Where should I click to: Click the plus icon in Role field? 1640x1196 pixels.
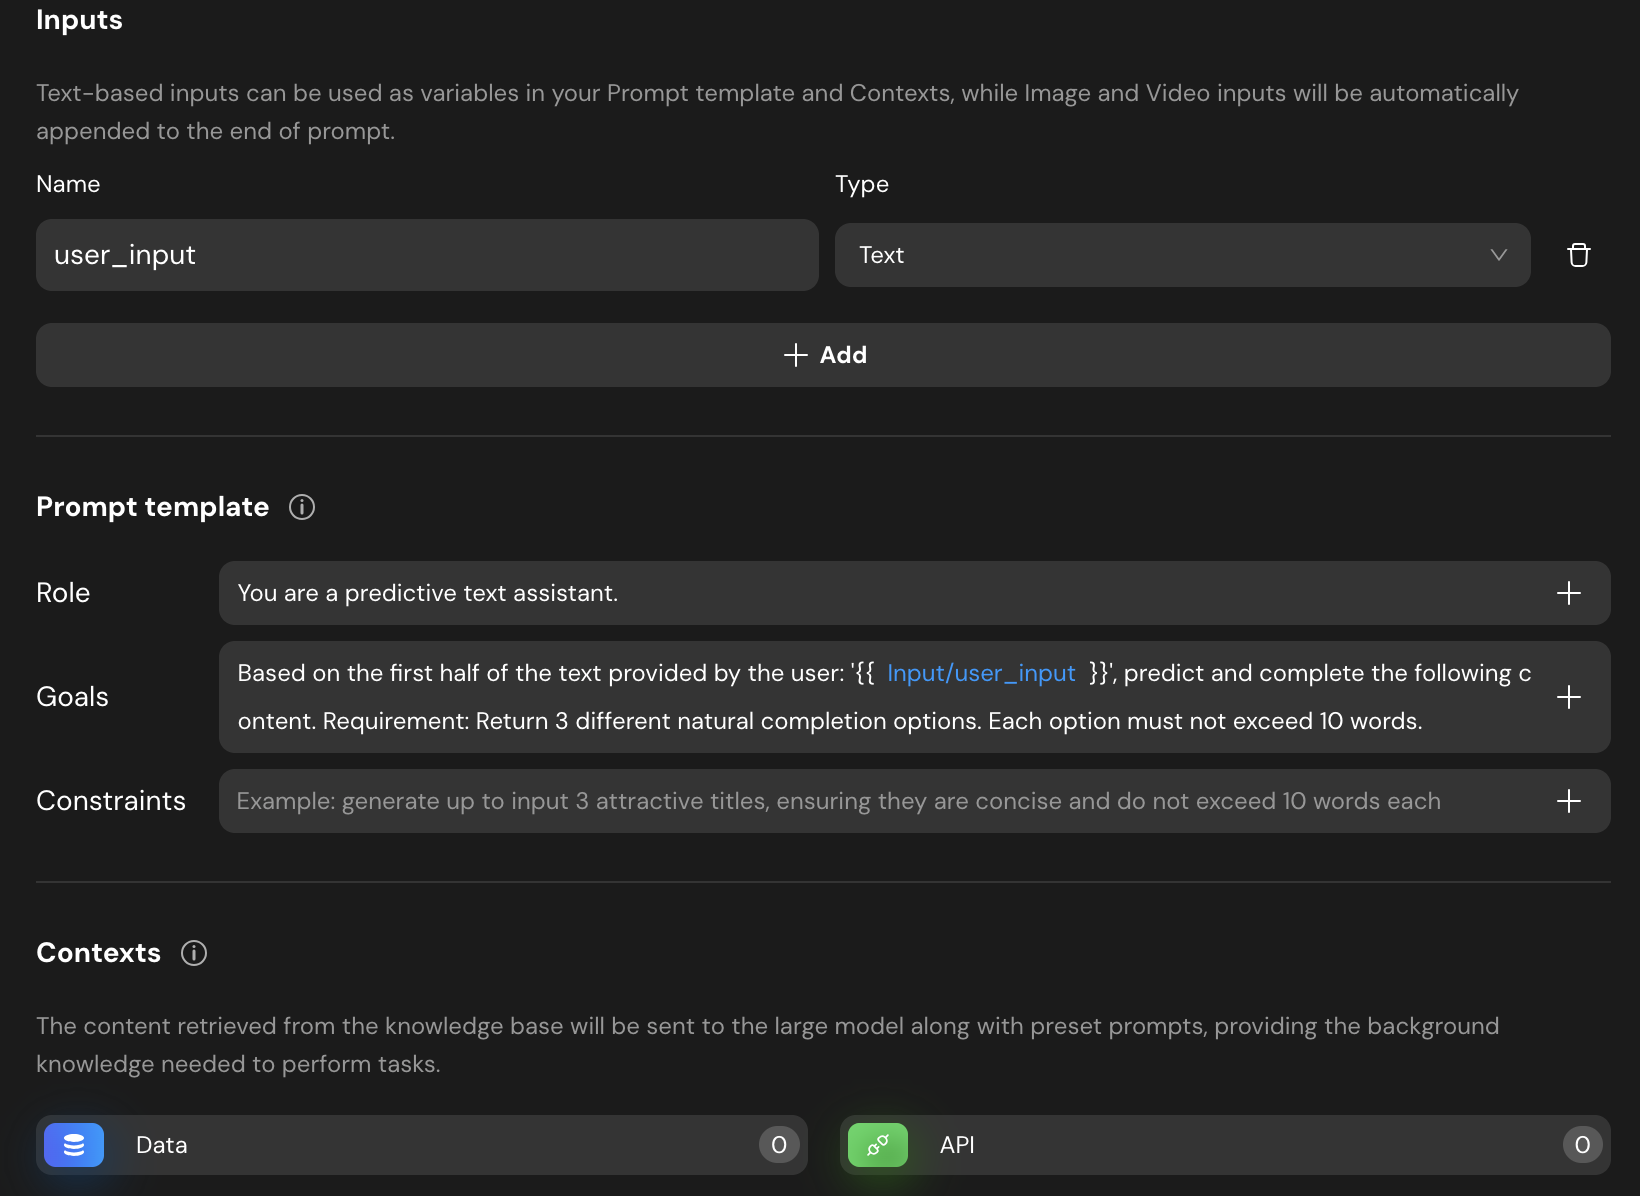pos(1568,593)
